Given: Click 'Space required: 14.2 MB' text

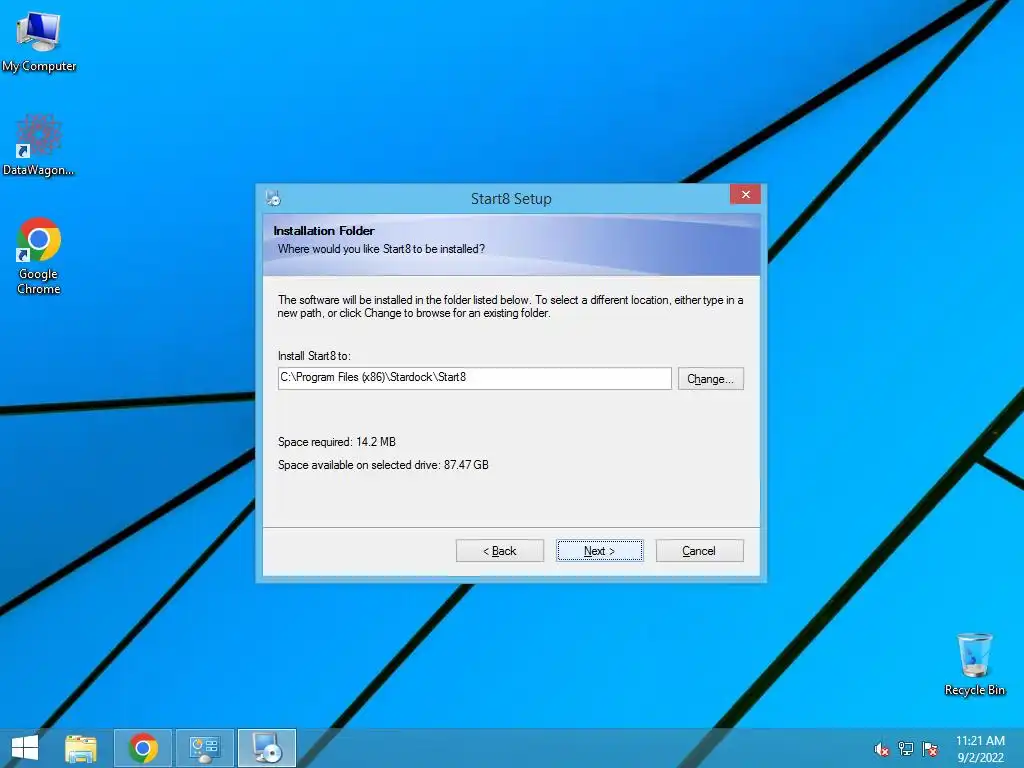Looking at the screenshot, I should (336, 442).
